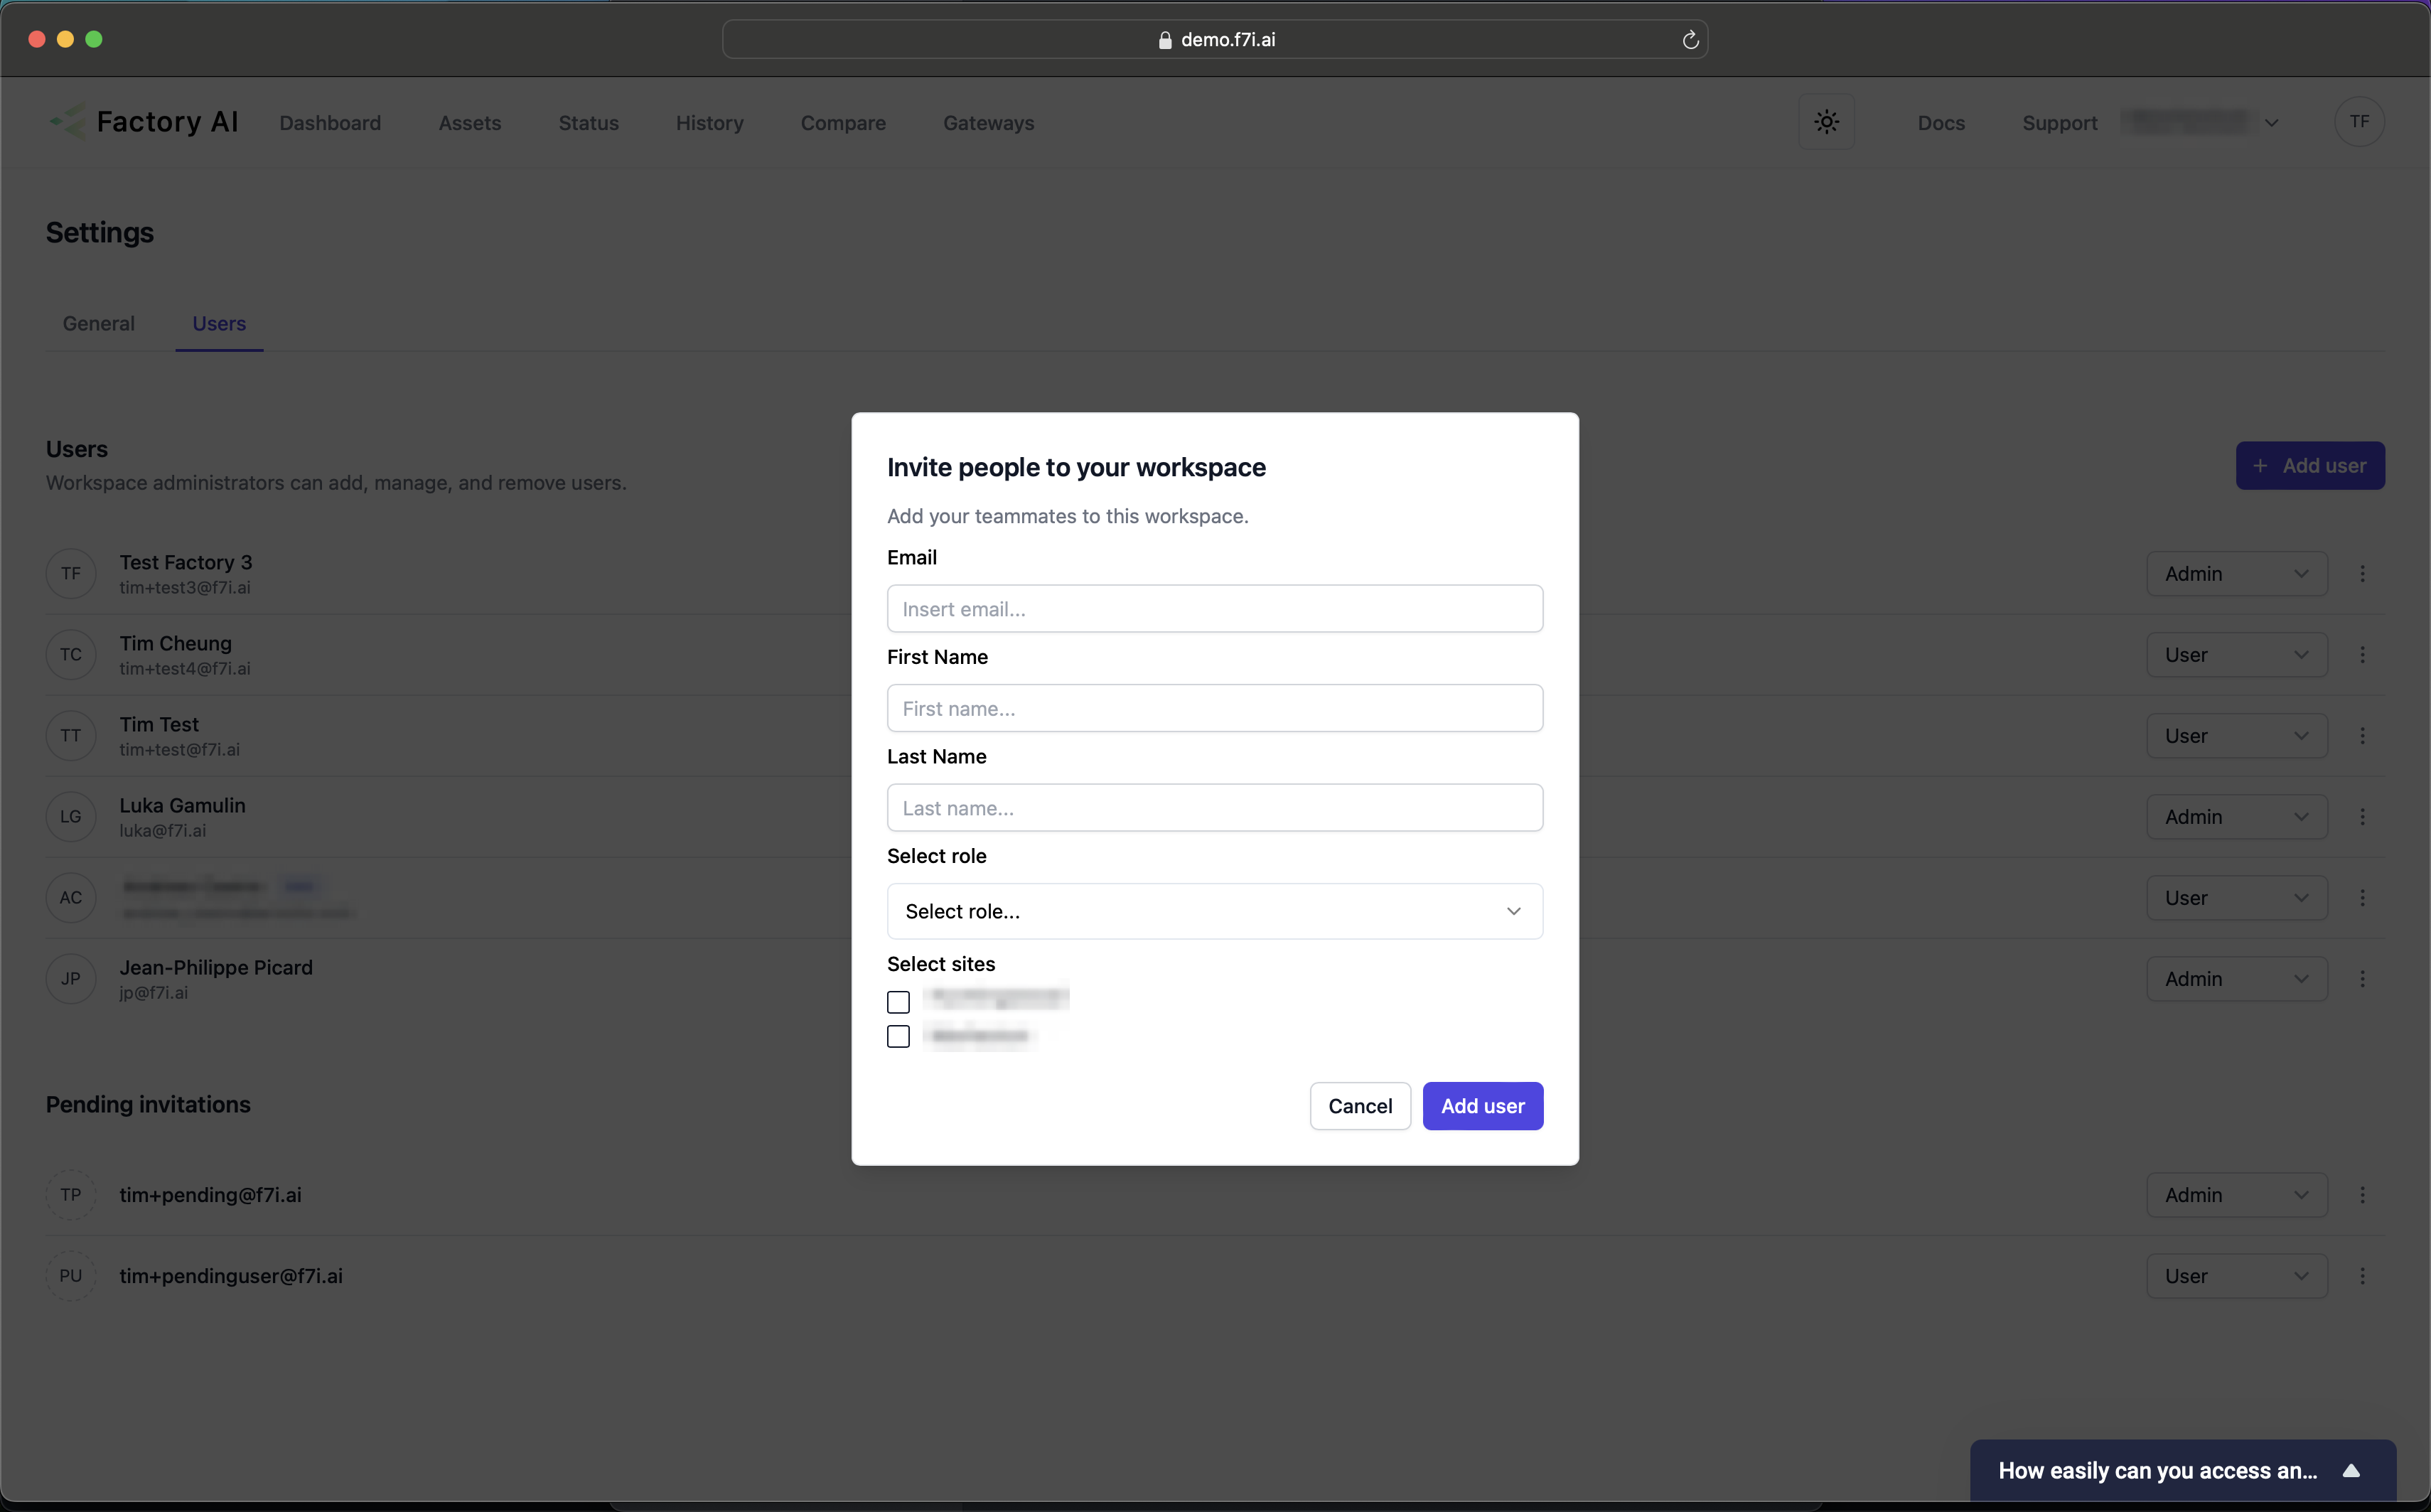
Task: Click the email tim+test3@f7i.ai
Action: 185,588
